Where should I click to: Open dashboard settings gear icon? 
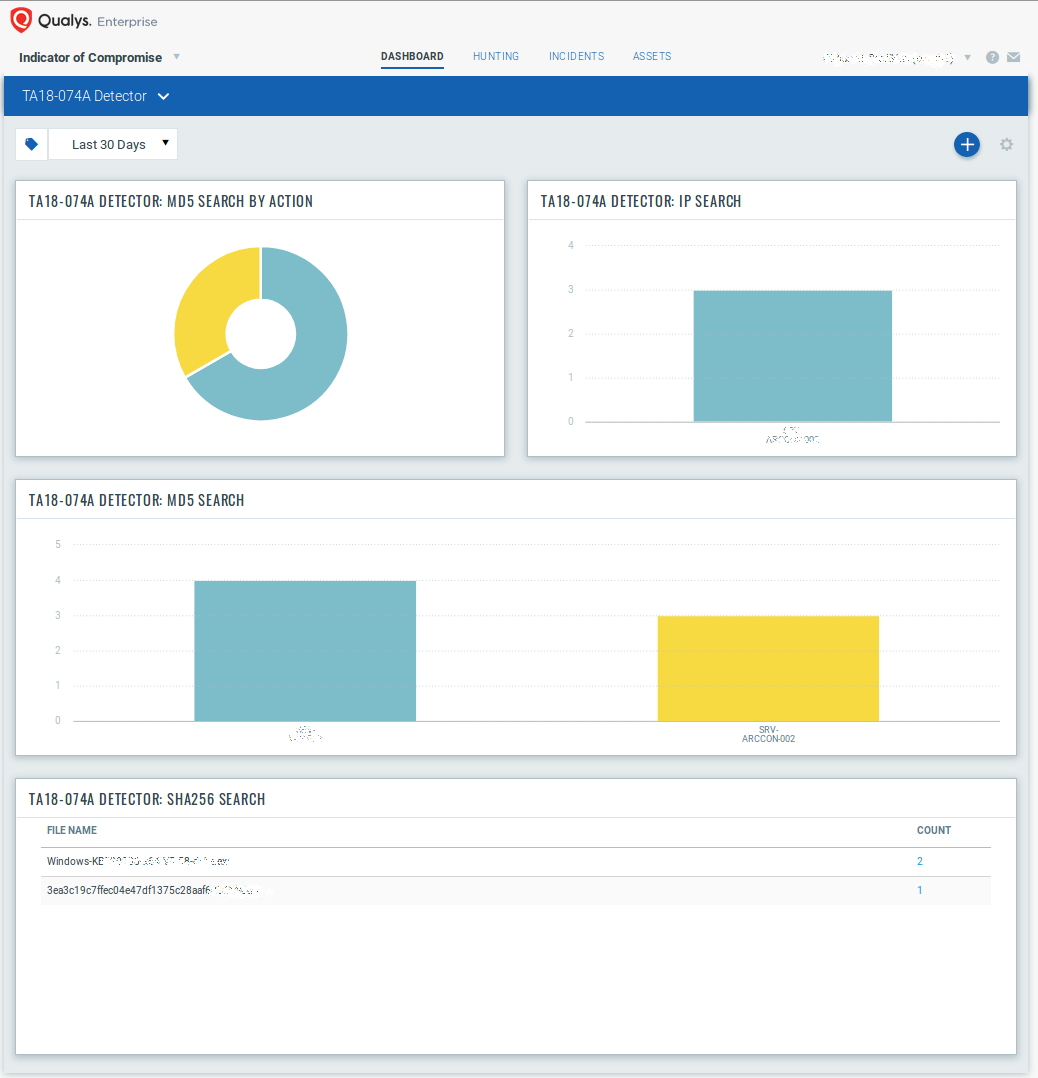(x=1006, y=144)
